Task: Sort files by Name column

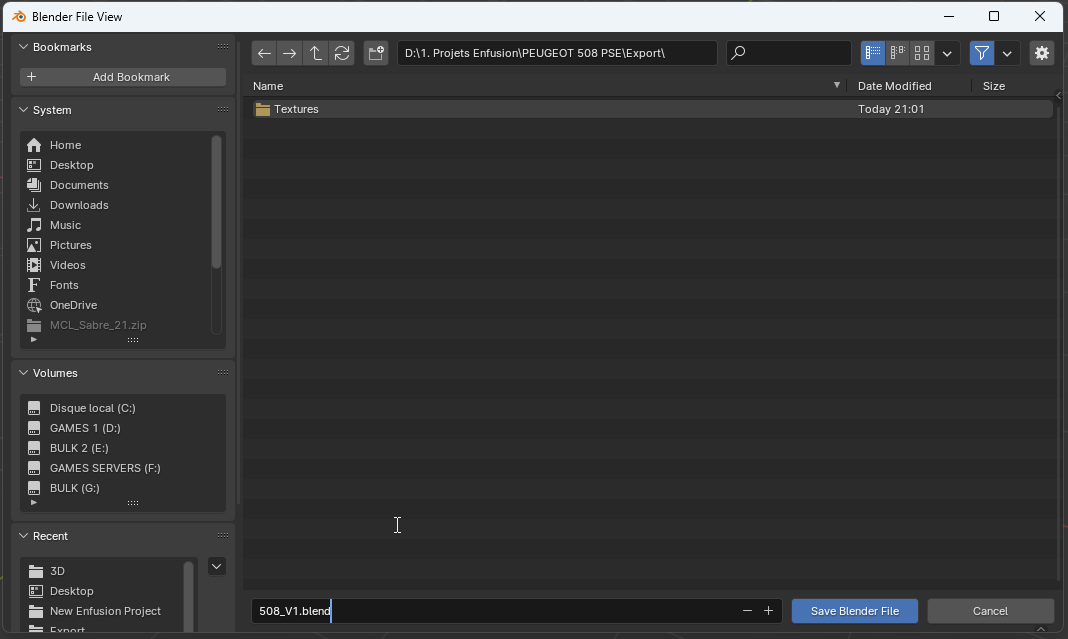Action: tap(546, 86)
